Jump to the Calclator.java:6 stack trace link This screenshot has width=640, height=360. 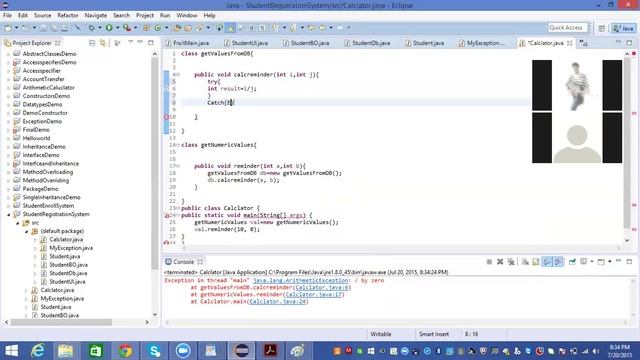point(322,287)
